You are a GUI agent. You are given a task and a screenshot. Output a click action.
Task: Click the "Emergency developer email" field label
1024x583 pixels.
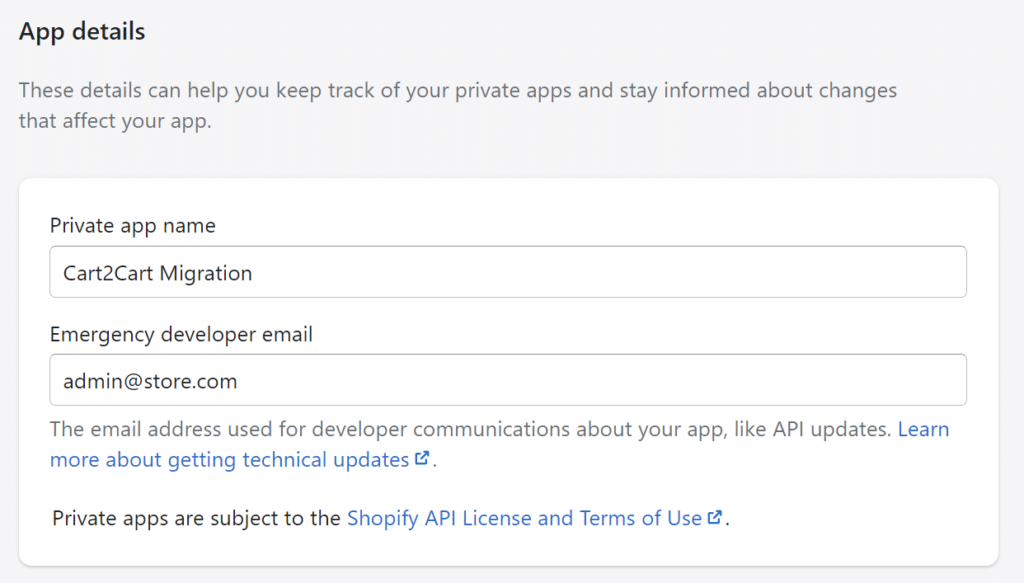(x=181, y=334)
